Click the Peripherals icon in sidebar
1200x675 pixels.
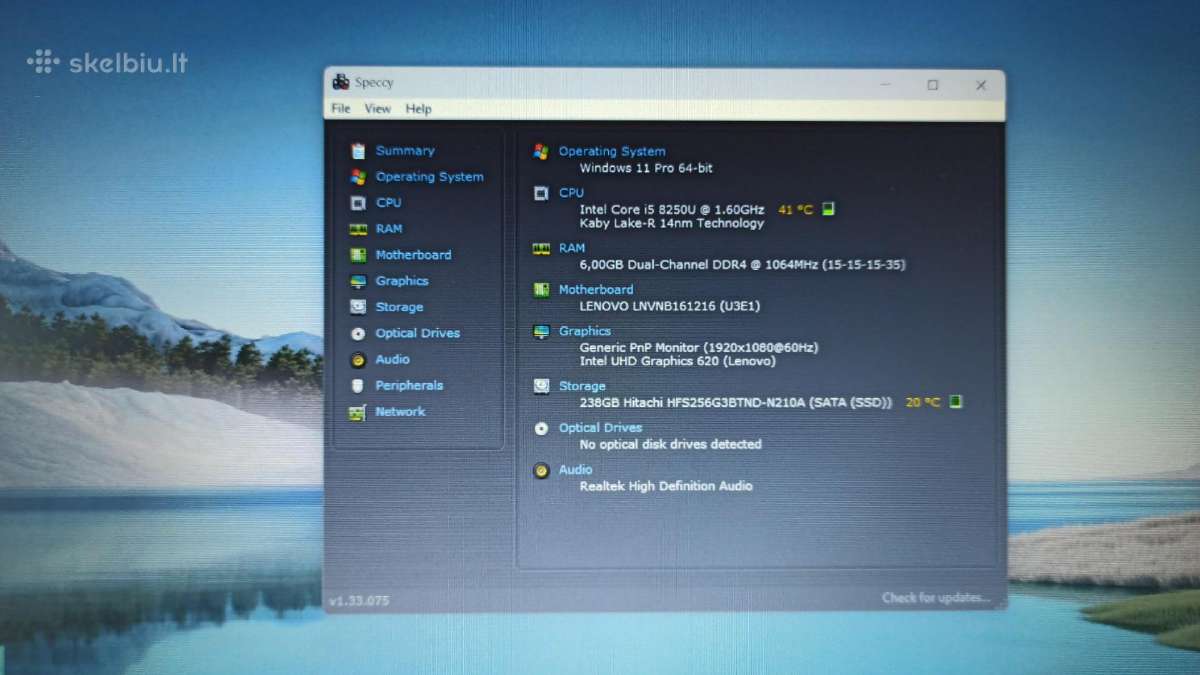(357, 386)
